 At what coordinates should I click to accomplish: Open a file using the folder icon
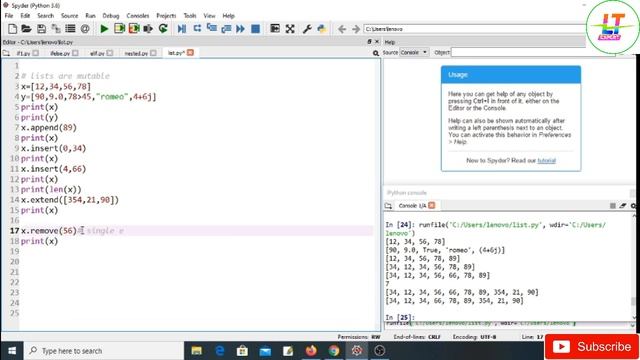pos(27,29)
